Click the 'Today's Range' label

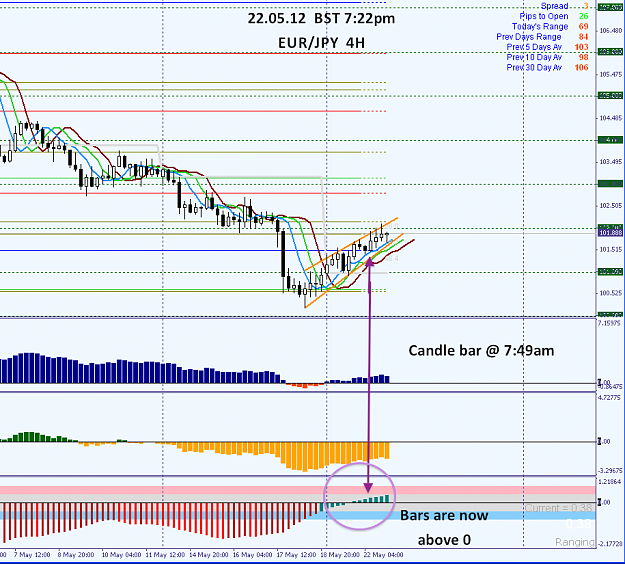click(540, 26)
